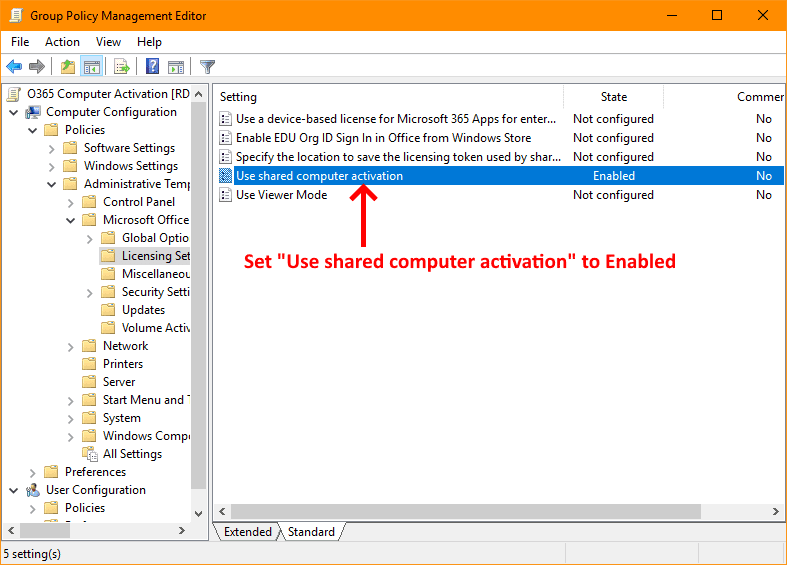Click the Up one level folder icon
Viewport: 787px width, 565px height.
68,66
